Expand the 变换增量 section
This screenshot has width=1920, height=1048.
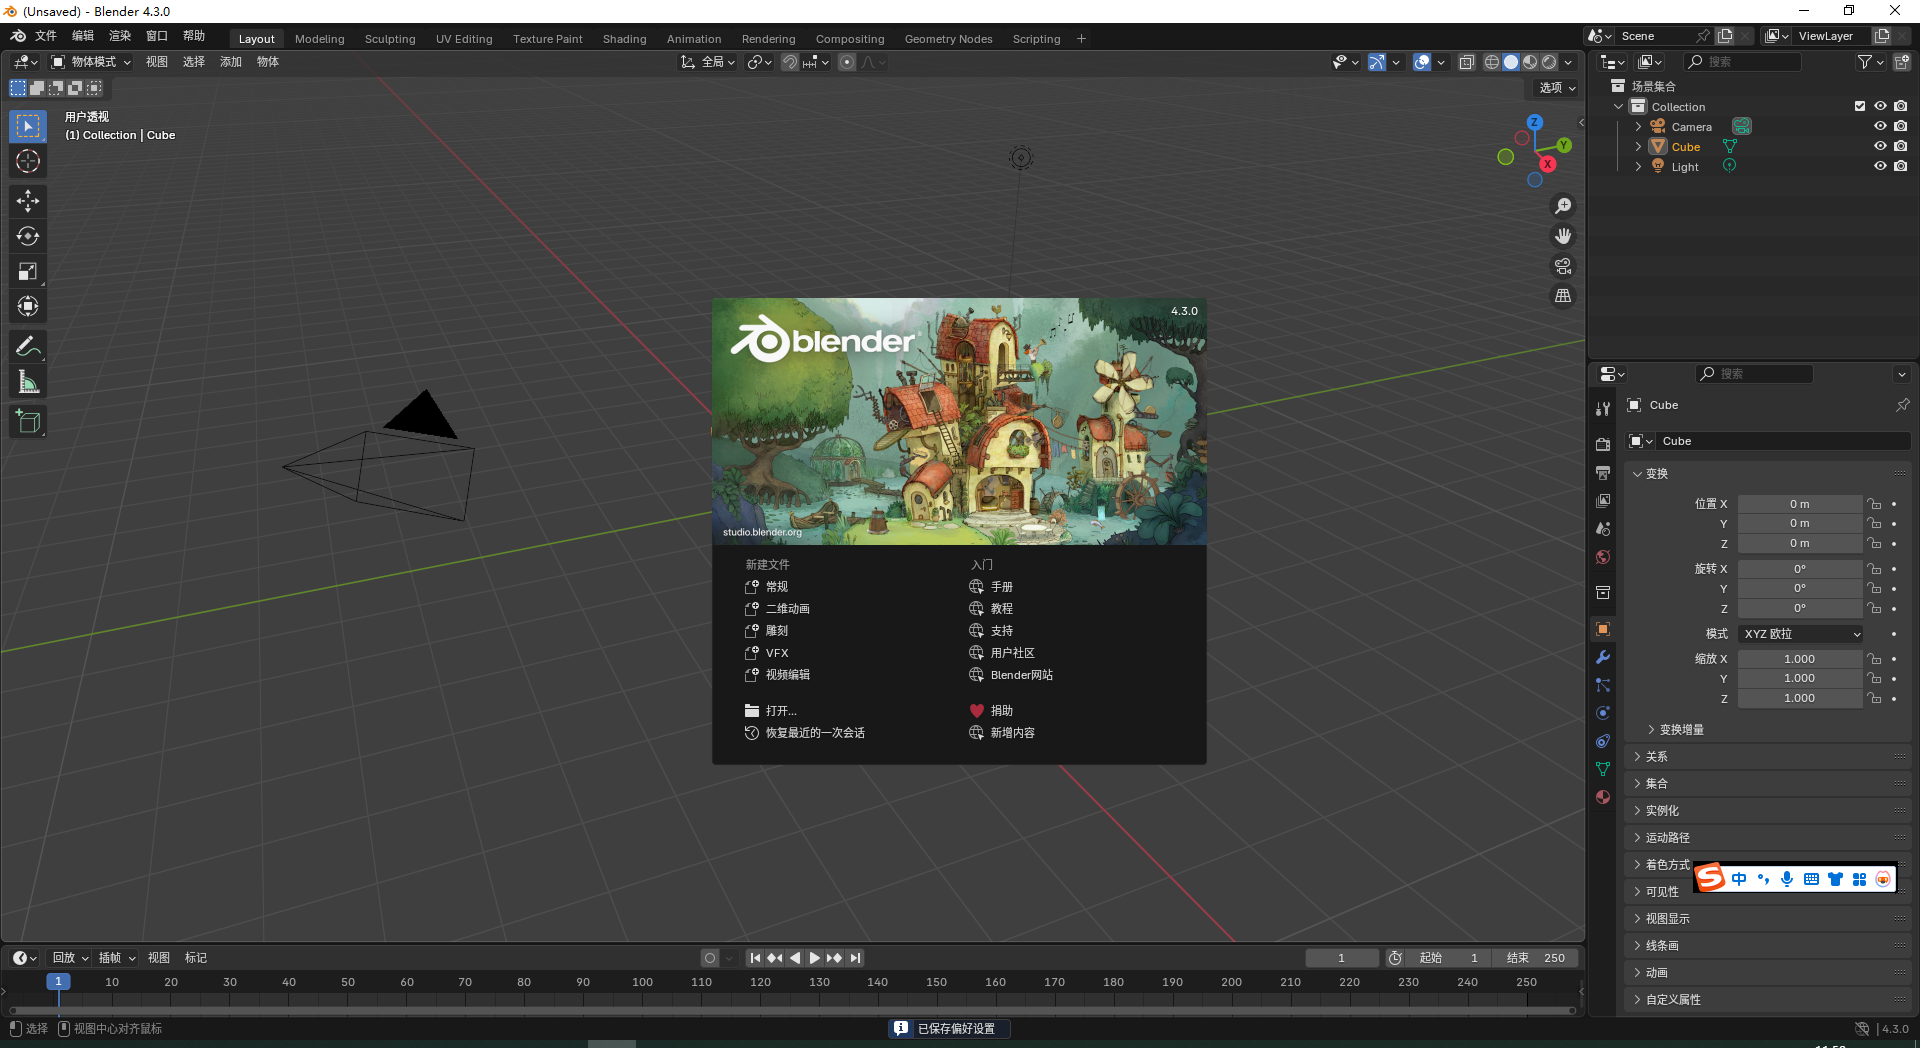[x=1681, y=729]
